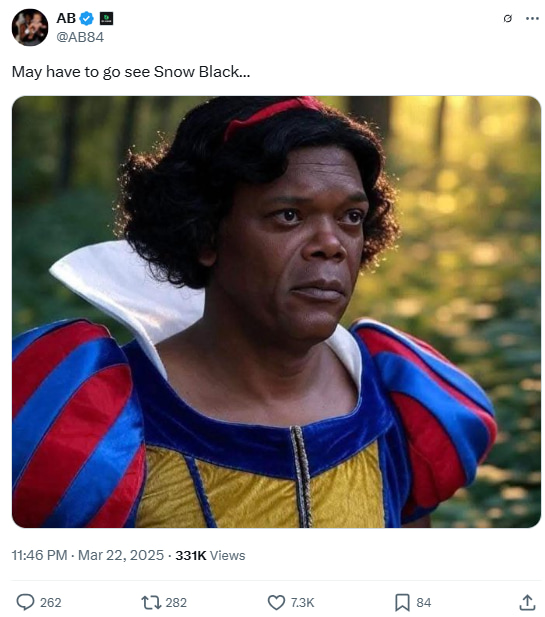This screenshot has height=617, width=545.
Task: Open the 331K Views analytics
Action: (x=210, y=555)
